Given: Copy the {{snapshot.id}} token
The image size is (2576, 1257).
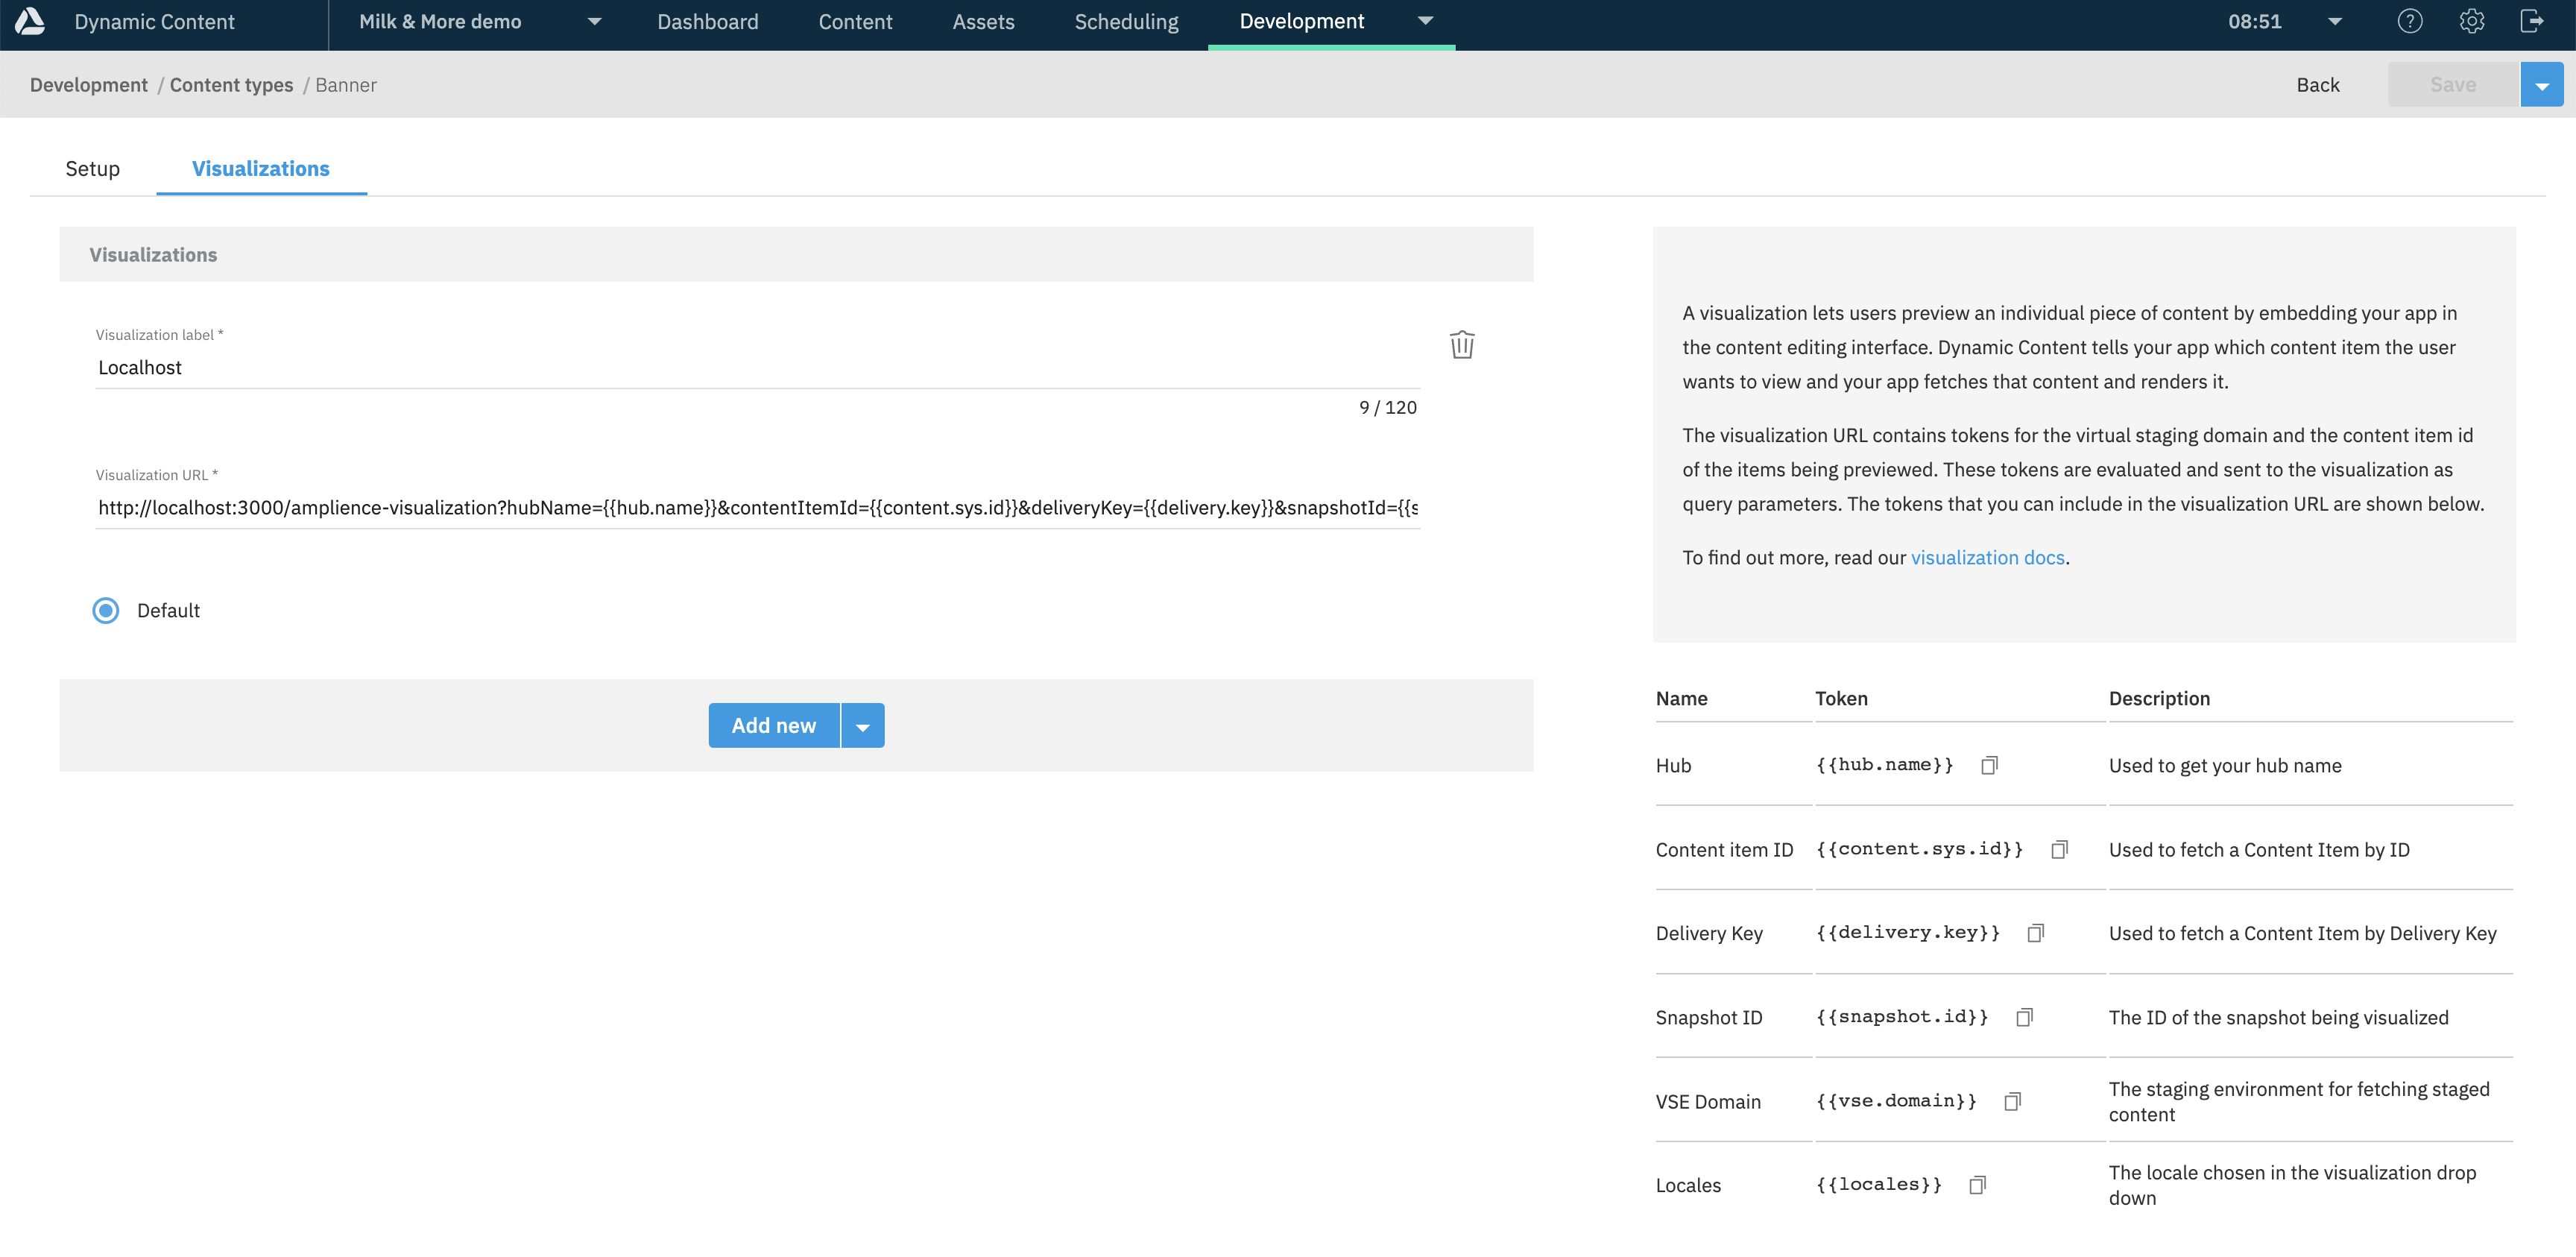Looking at the screenshot, I should (x=2024, y=1017).
